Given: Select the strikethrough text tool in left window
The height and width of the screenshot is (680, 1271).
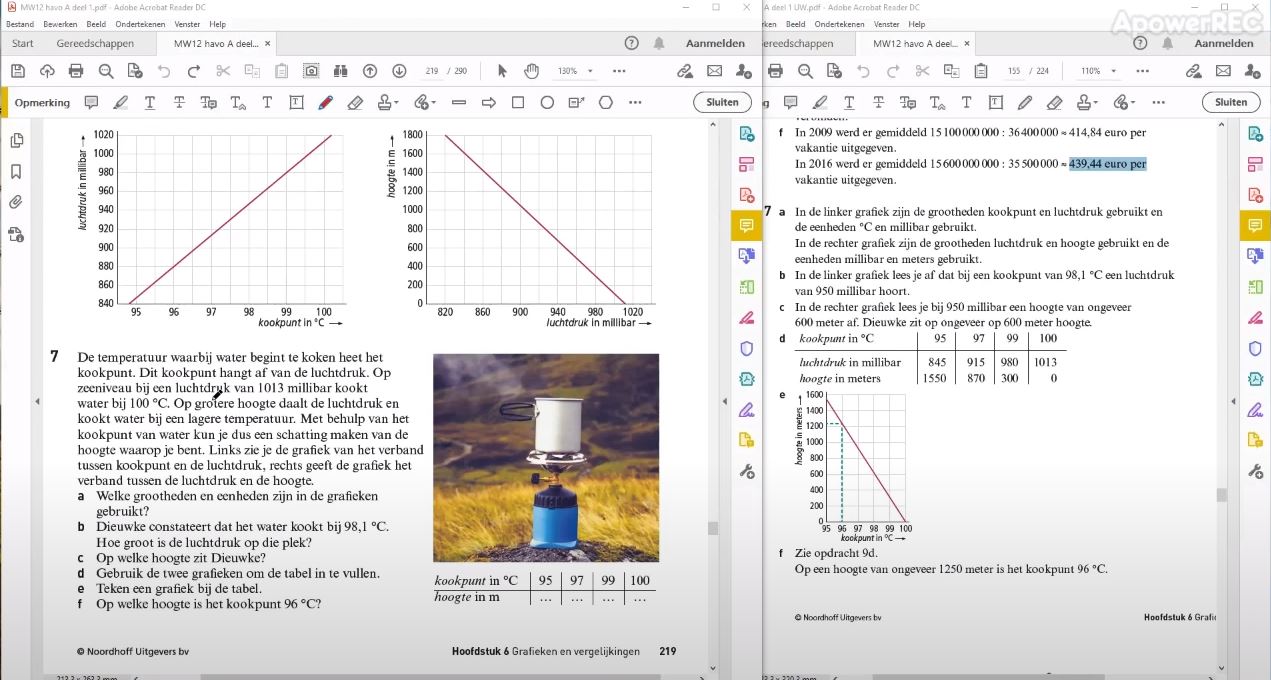Looking at the screenshot, I should point(179,102).
